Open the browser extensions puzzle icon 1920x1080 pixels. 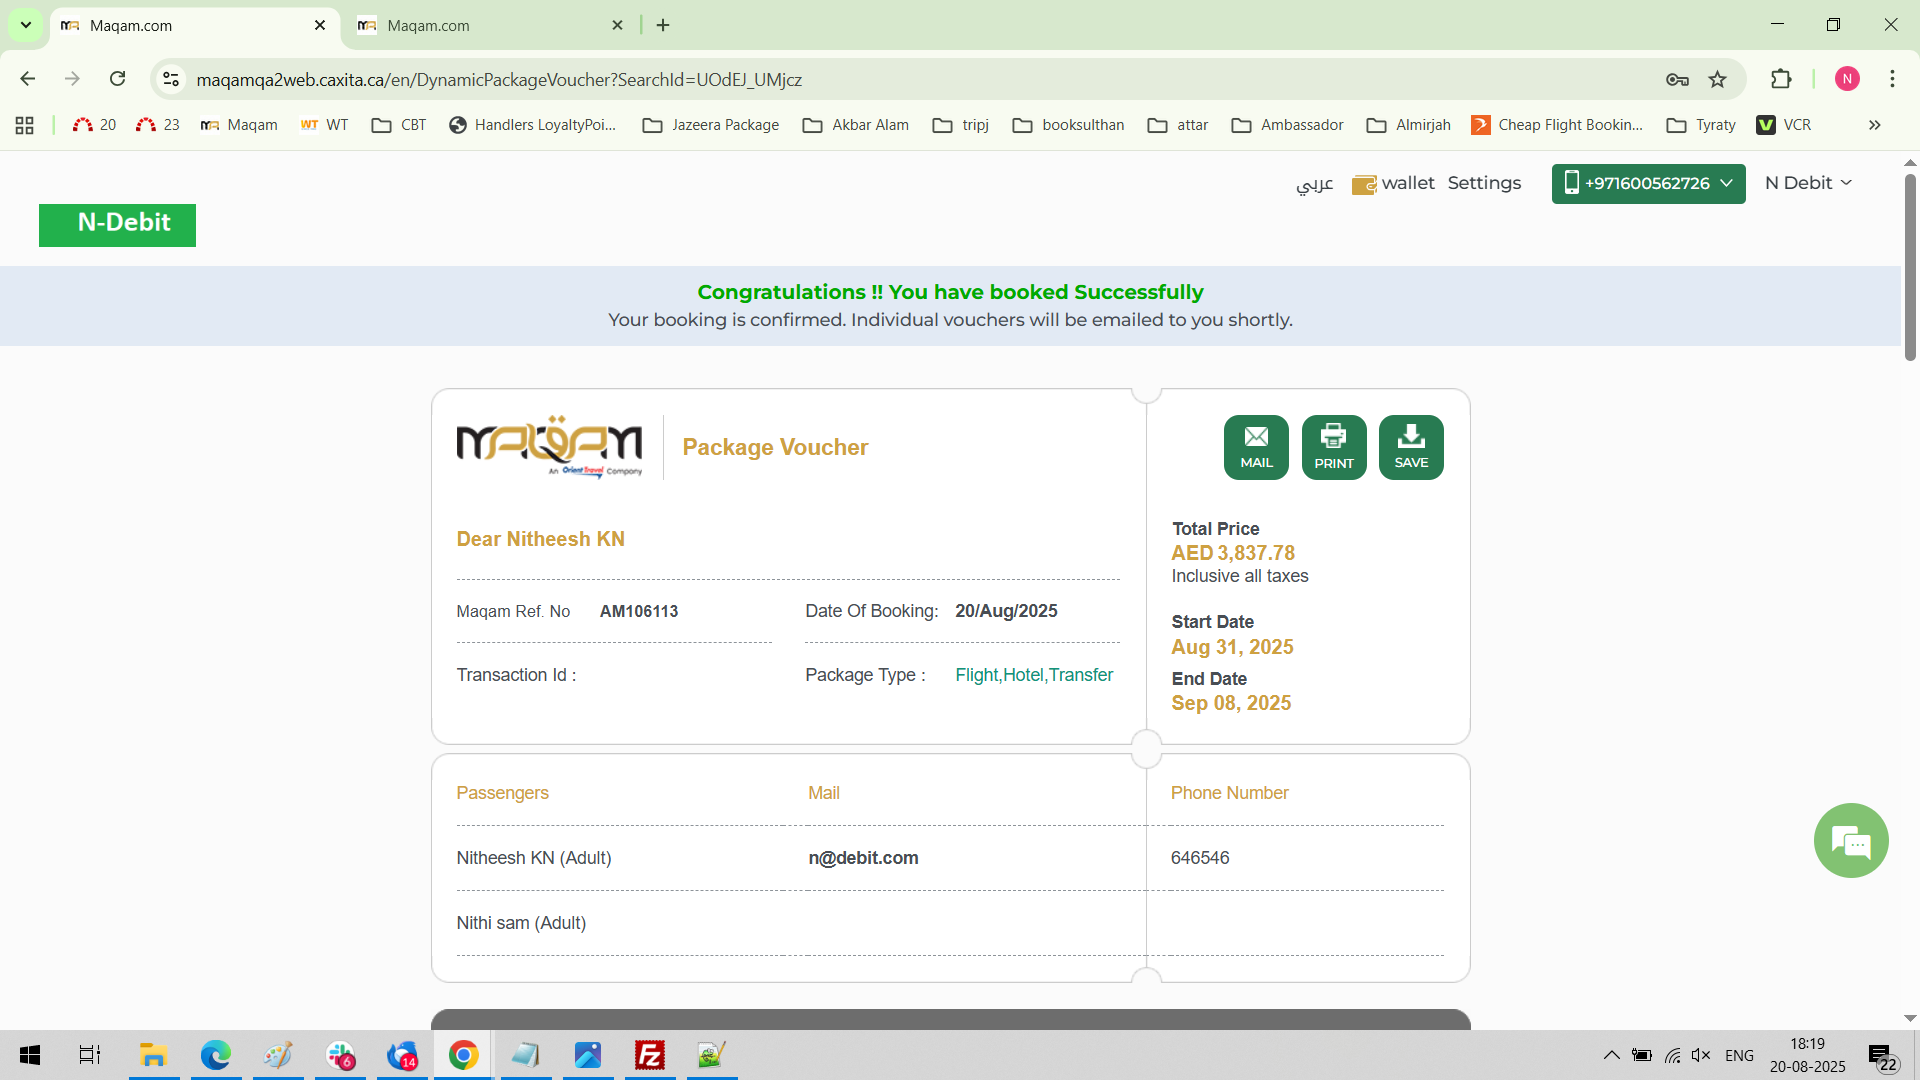coord(1781,80)
